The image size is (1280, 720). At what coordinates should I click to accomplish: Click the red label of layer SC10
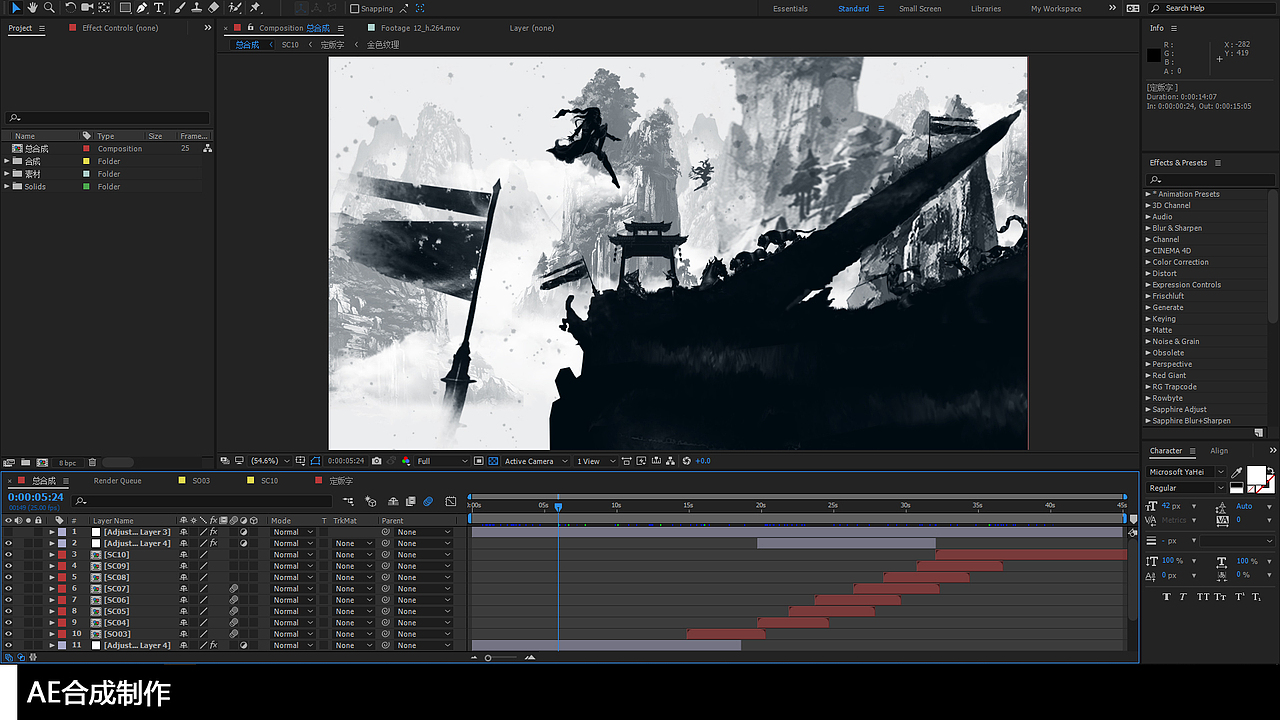click(x=62, y=555)
